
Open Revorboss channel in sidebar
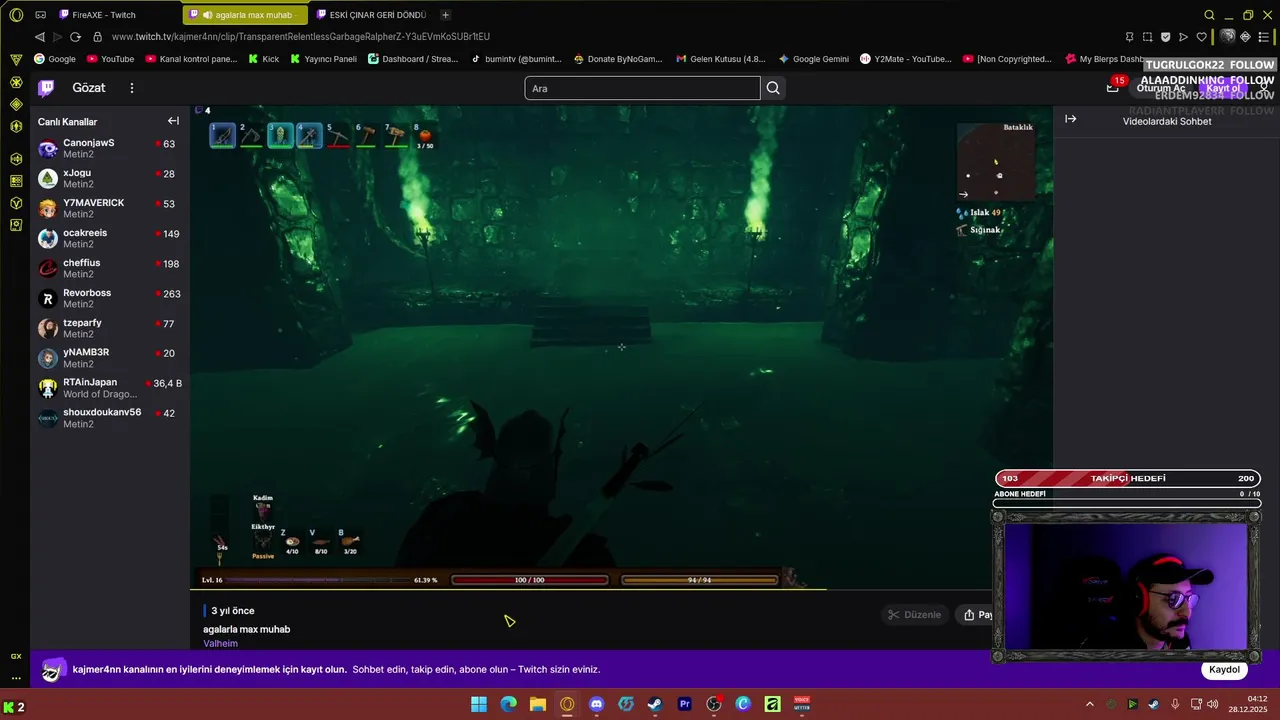[108, 298]
